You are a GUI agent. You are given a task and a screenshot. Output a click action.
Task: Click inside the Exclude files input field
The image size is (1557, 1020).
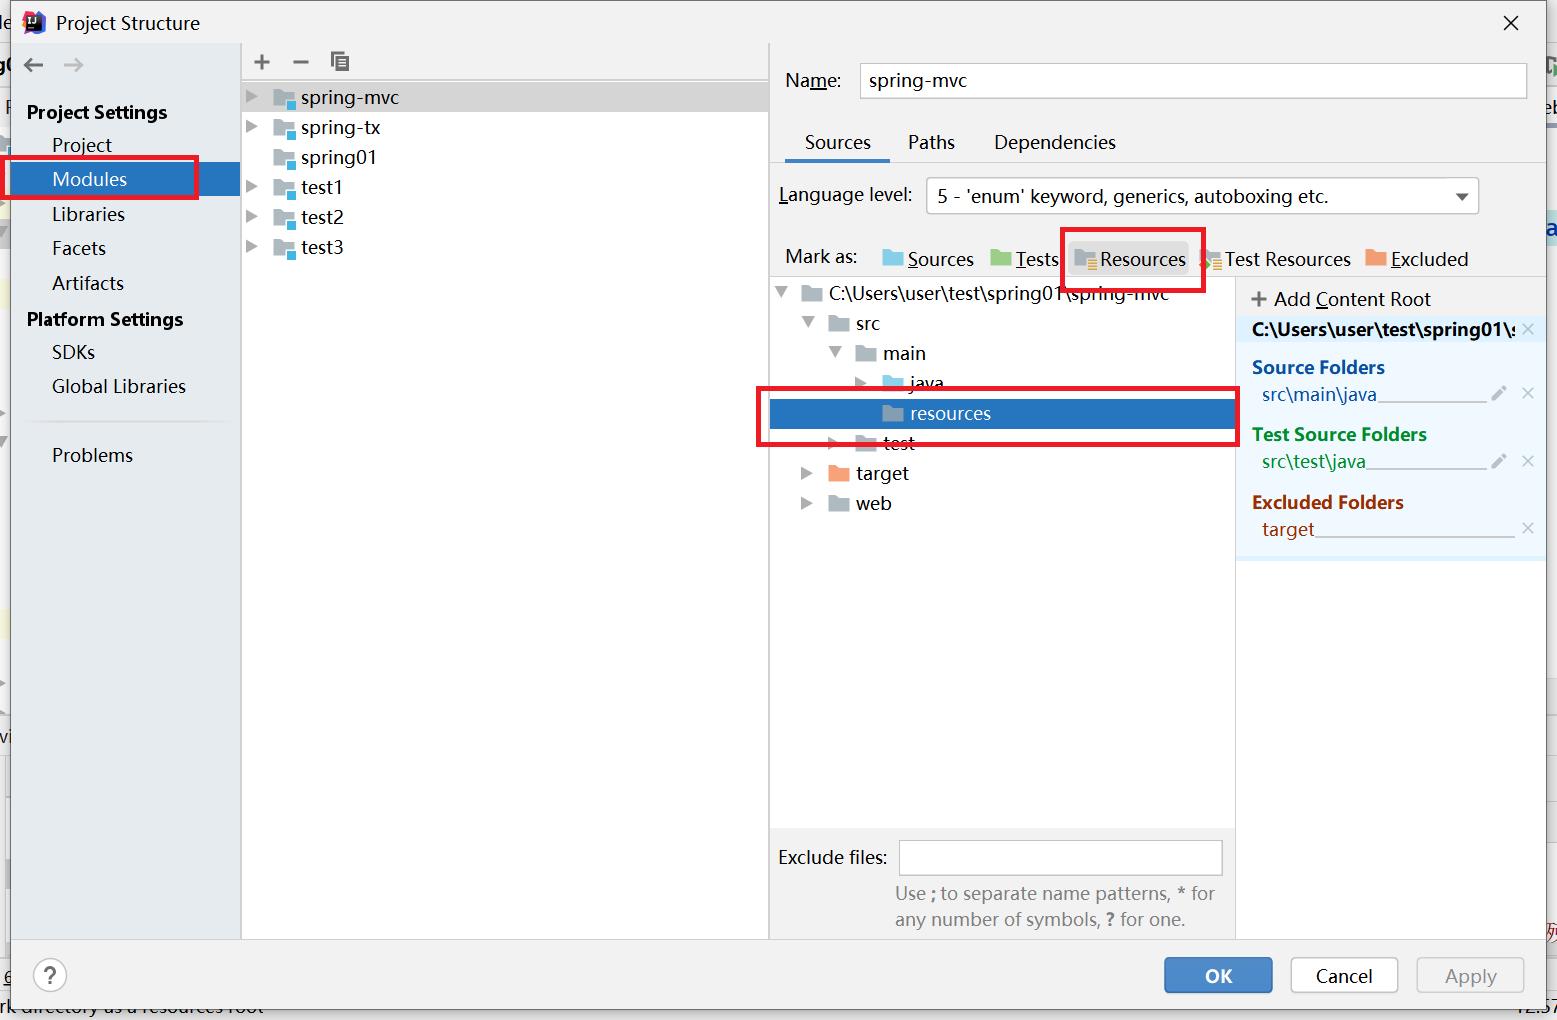pyautogui.click(x=1059, y=857)
